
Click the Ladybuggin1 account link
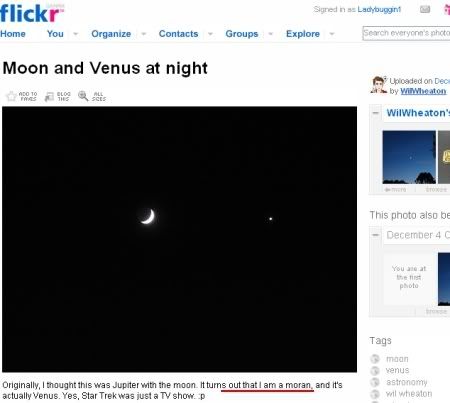(379, 10)
